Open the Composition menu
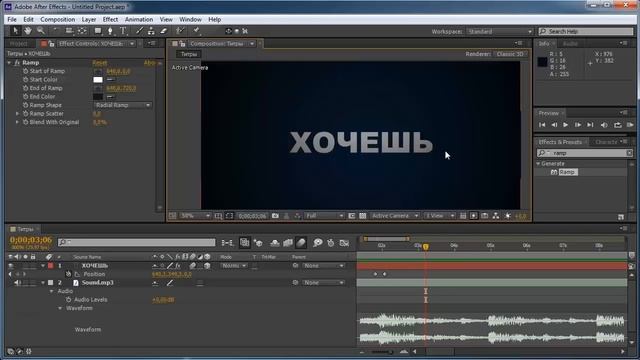640x360 pixels. [x=58, y=19]
